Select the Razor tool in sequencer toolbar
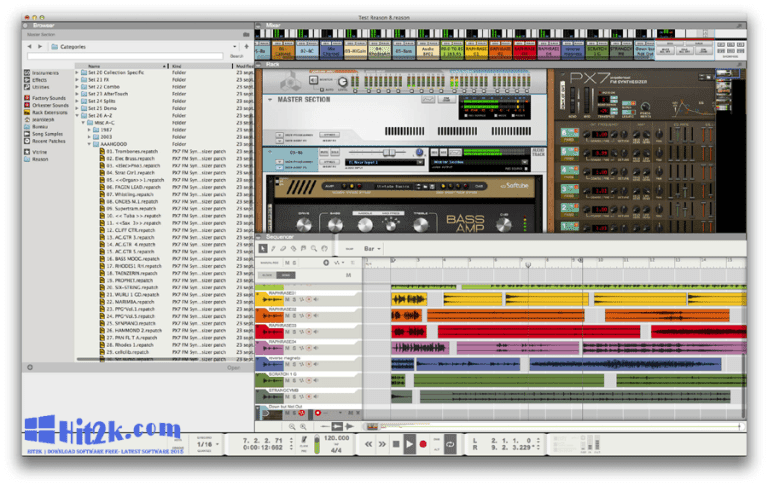 (x=293, y=249)
